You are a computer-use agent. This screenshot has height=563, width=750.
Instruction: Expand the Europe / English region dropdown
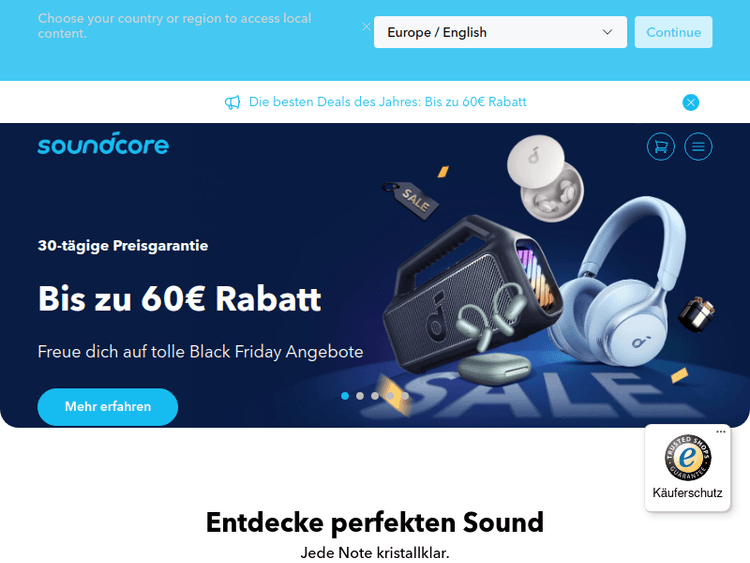500,32
